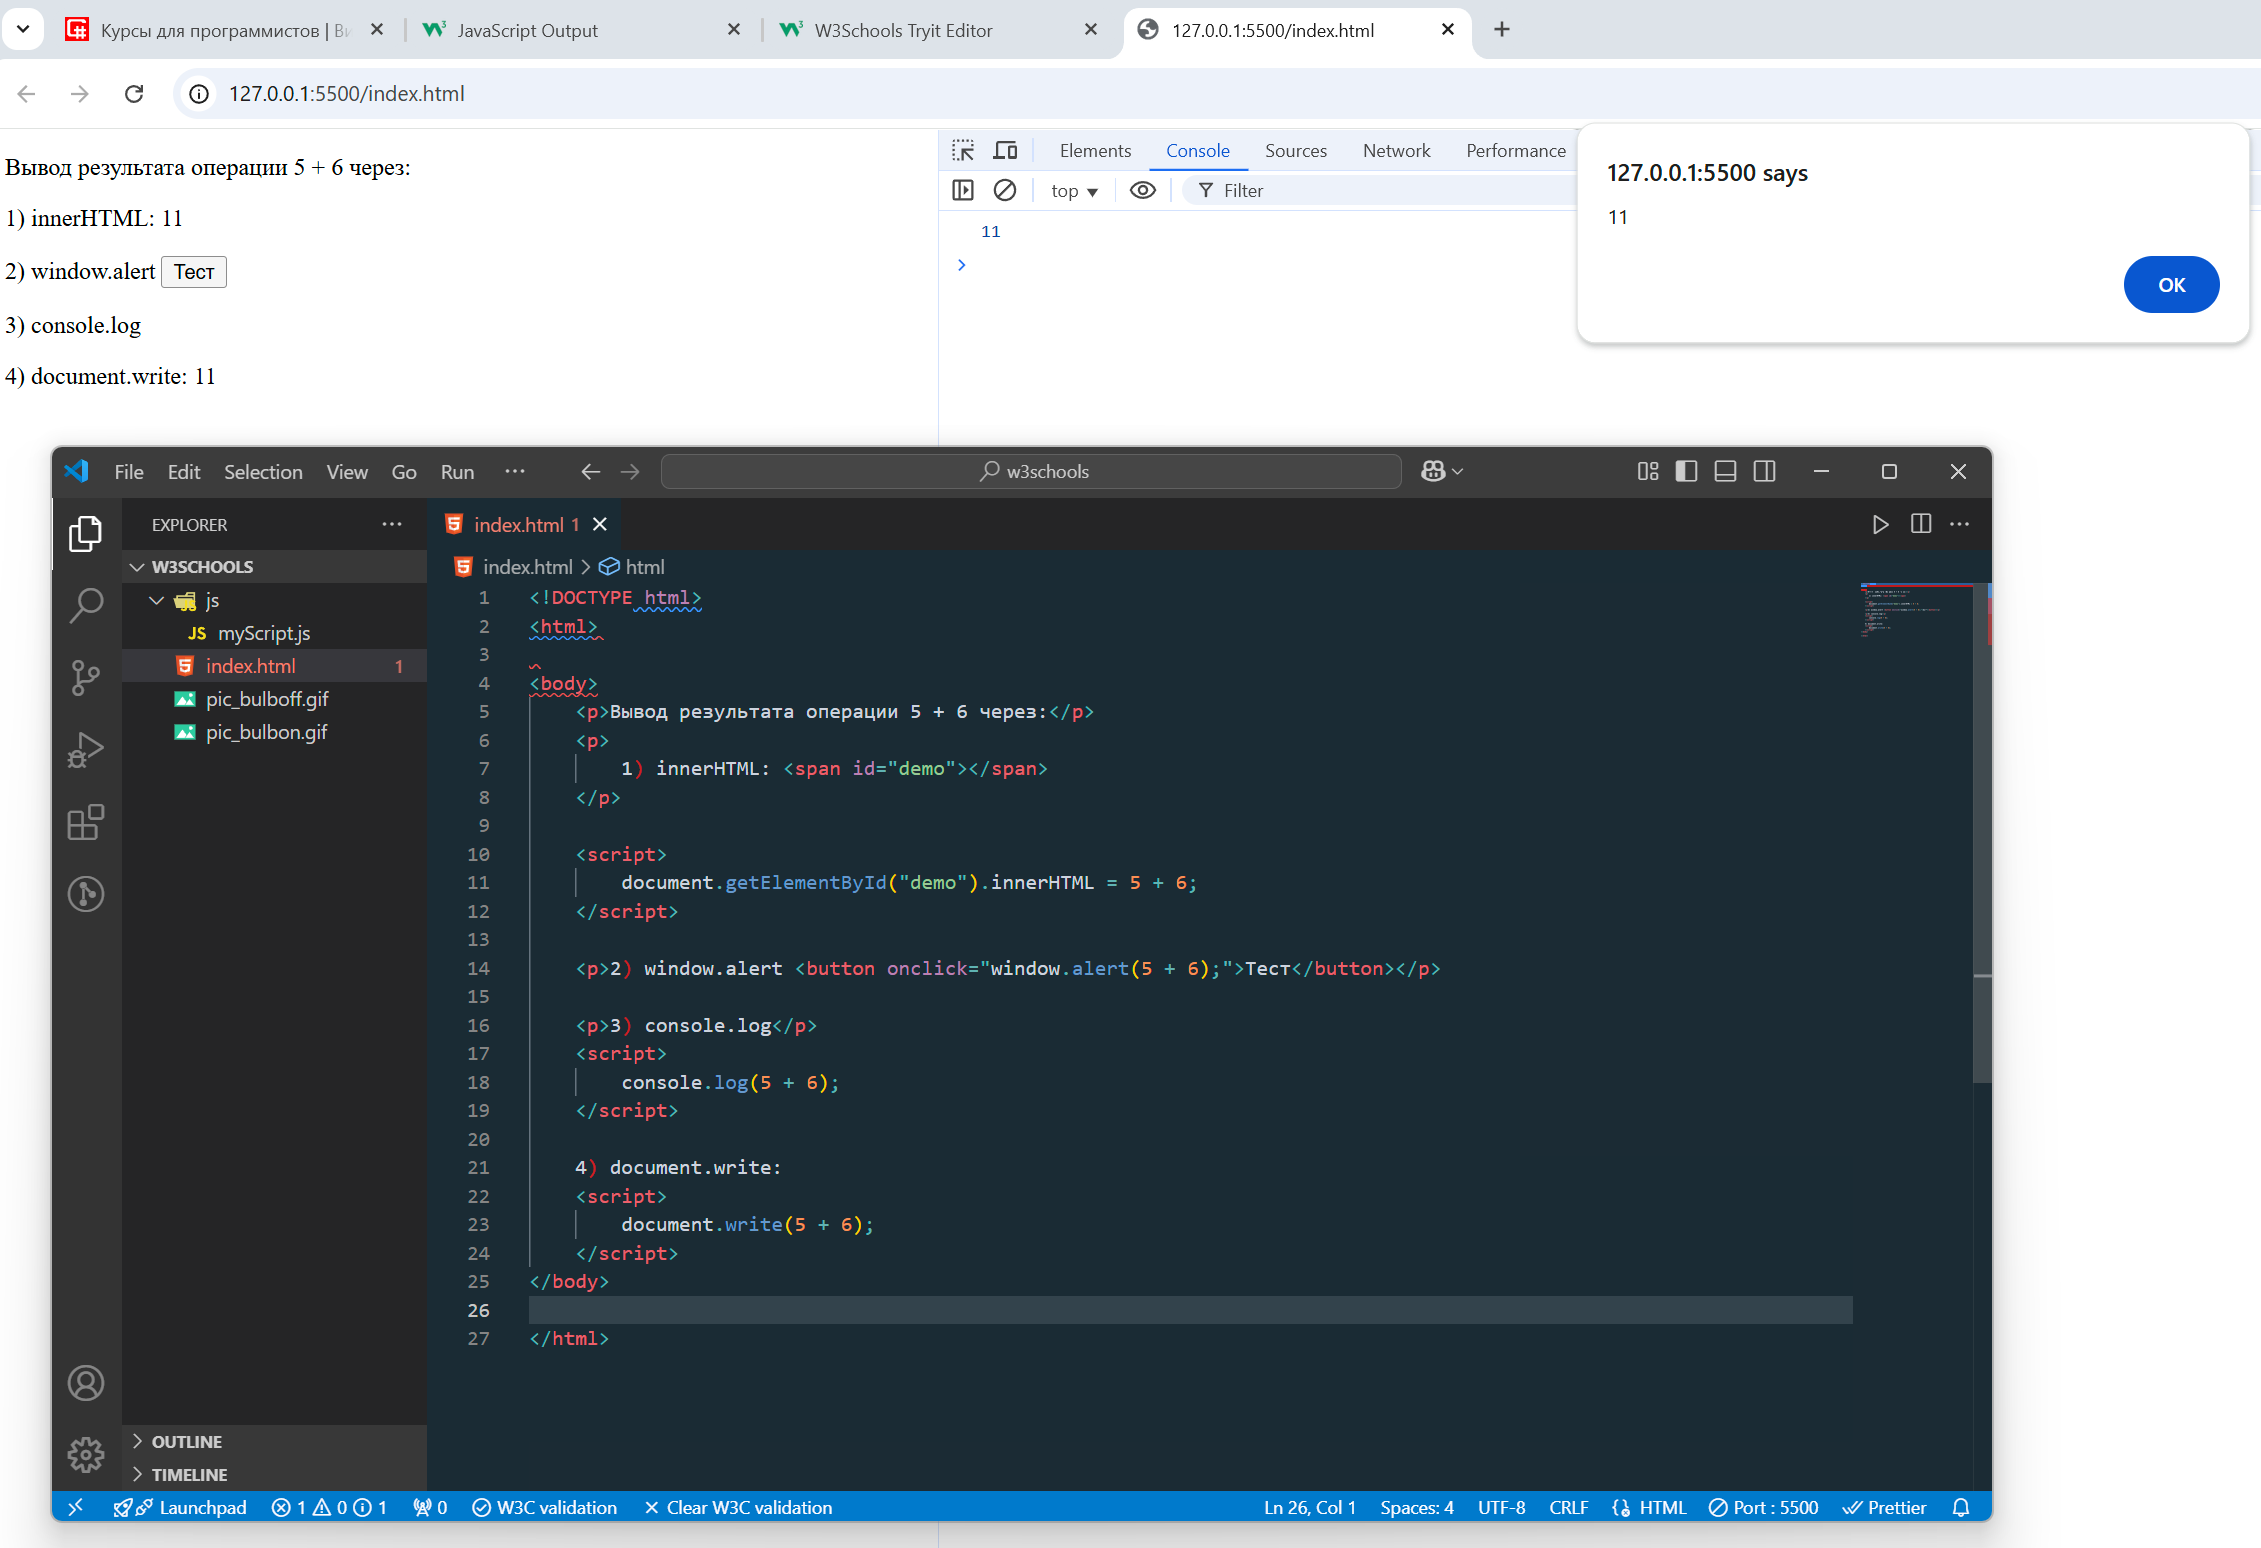The height and width of the screenshot is (1548, 2261).
Task: Click code minimap in VS Code editor
Action: pos(1915,610)
